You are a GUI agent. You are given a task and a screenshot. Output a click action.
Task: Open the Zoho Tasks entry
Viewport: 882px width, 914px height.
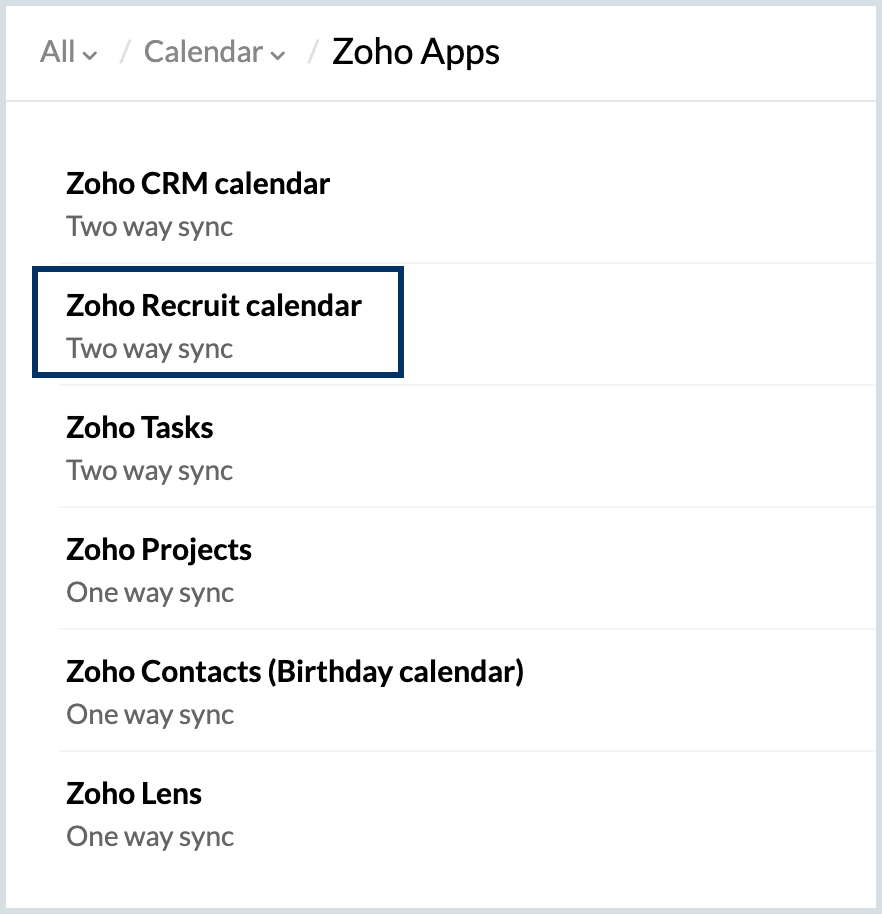tap(140, 428)
